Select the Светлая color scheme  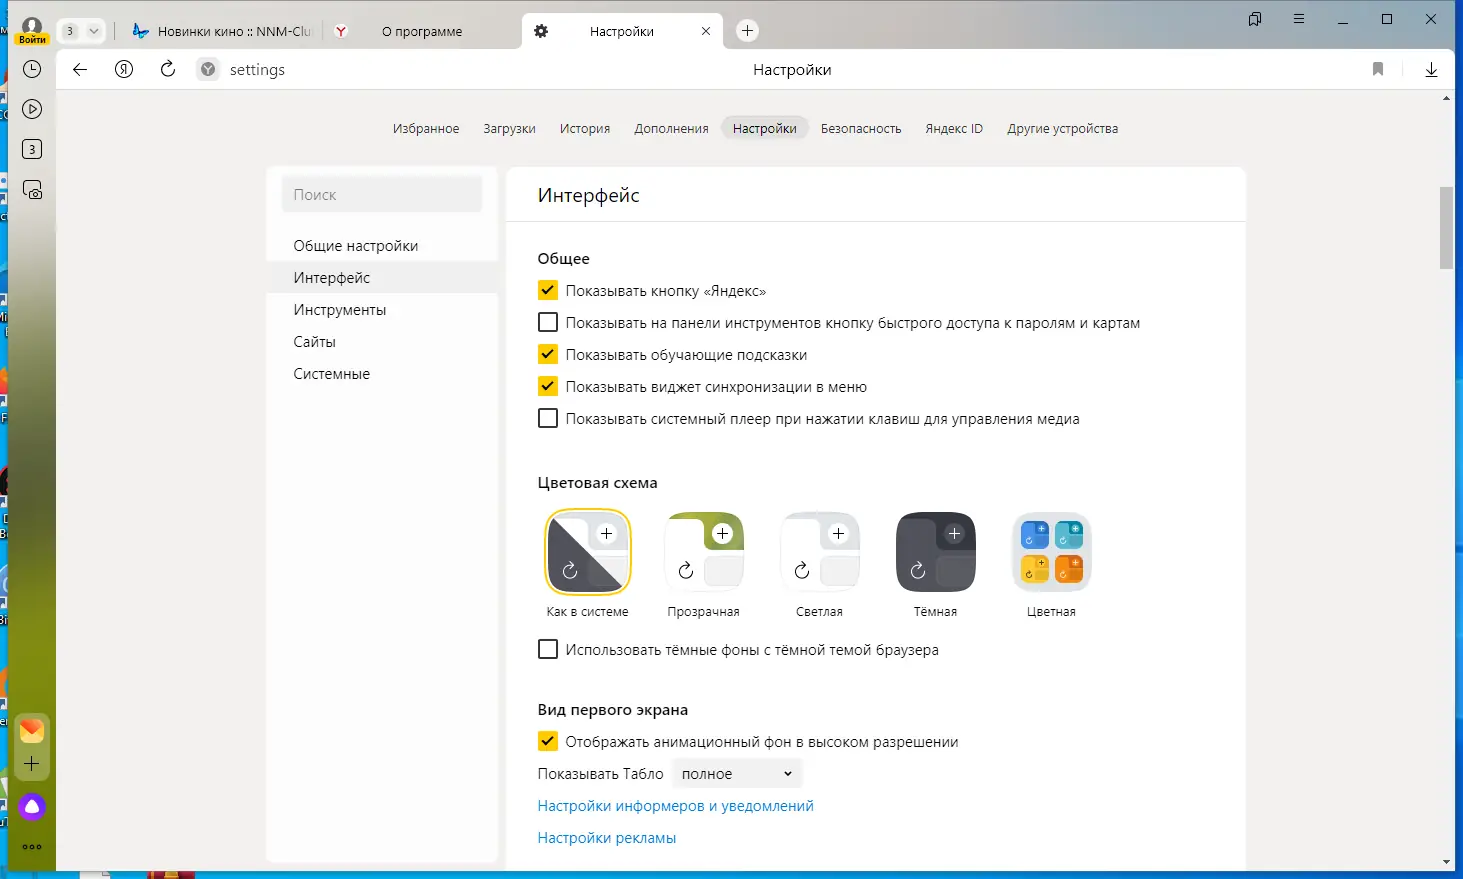tap(820, 552)
